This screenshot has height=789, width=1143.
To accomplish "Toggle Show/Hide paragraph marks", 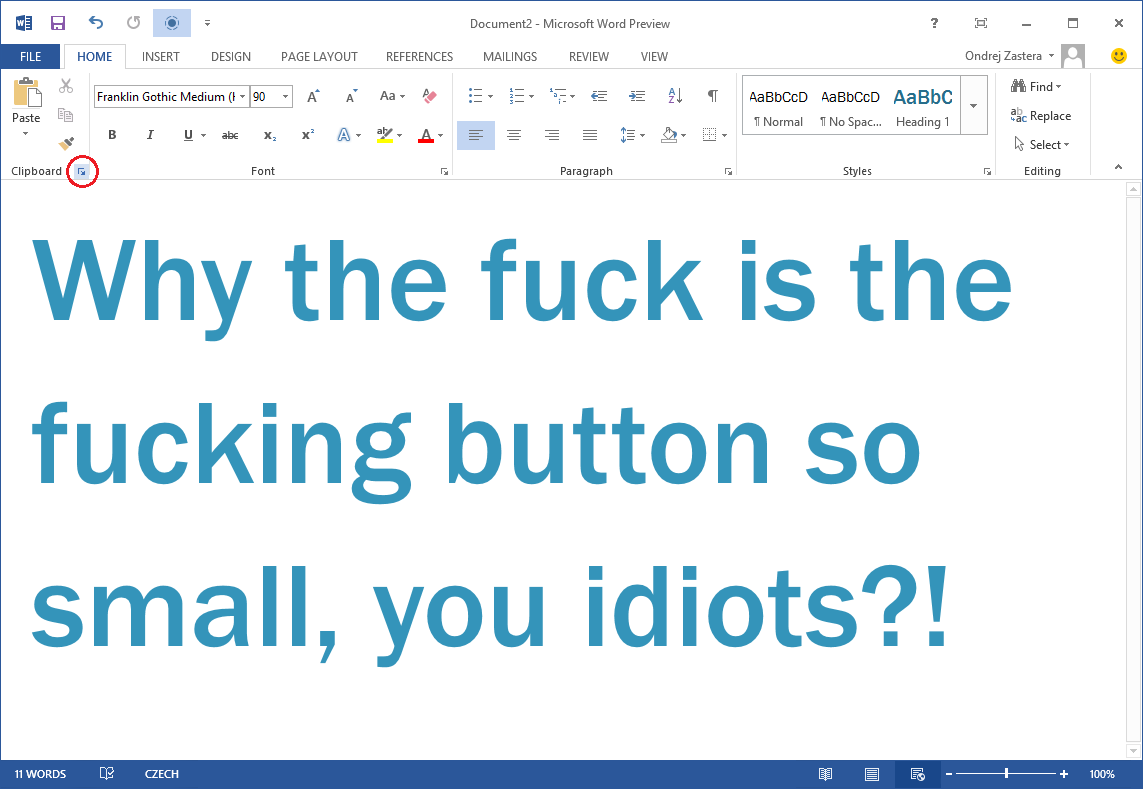I will point(712,97).
